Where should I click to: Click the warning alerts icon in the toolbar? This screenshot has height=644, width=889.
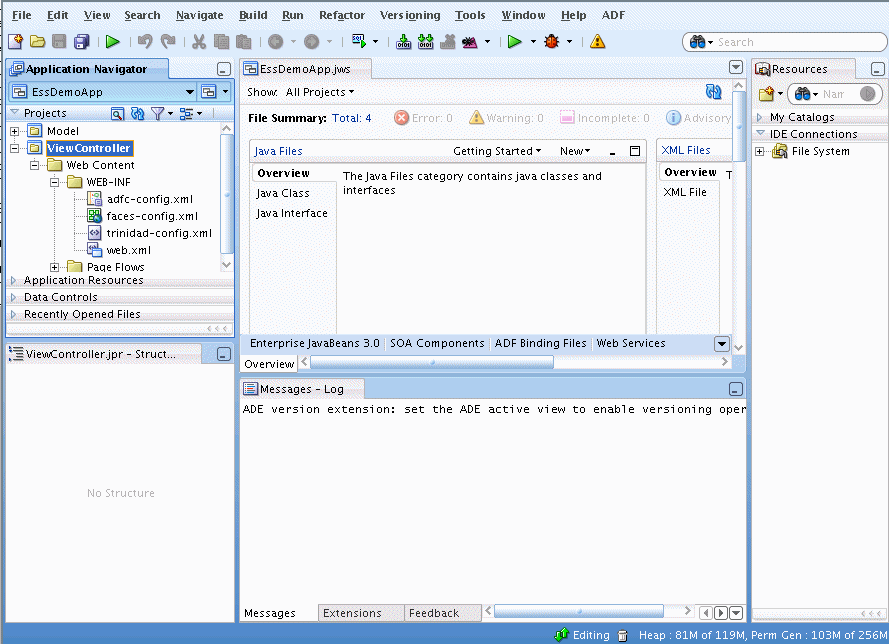coord(597,41)
